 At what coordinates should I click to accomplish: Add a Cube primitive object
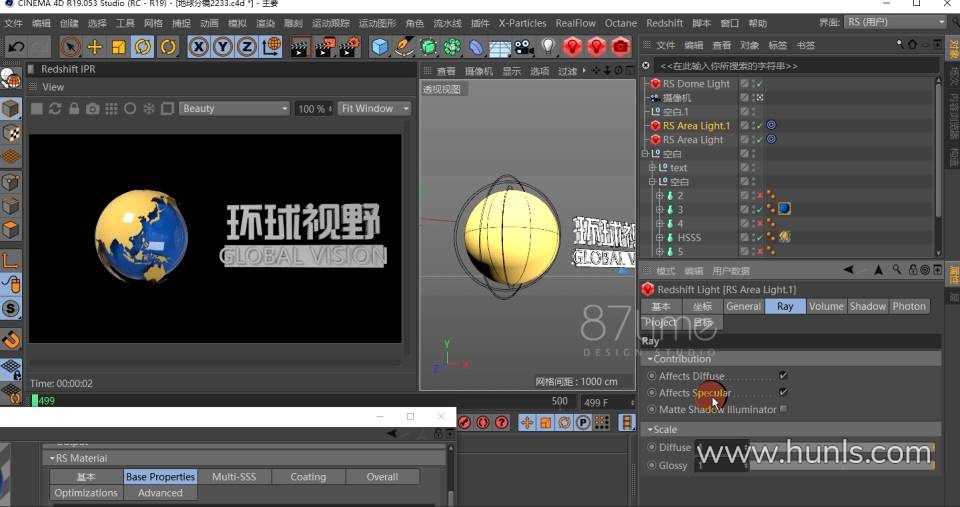coord(380,47)
